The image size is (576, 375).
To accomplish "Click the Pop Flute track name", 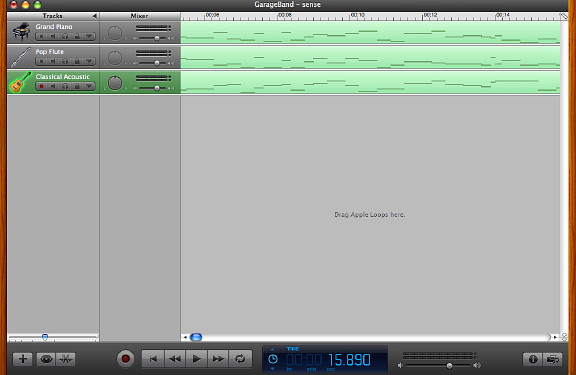I will (50, 52).
